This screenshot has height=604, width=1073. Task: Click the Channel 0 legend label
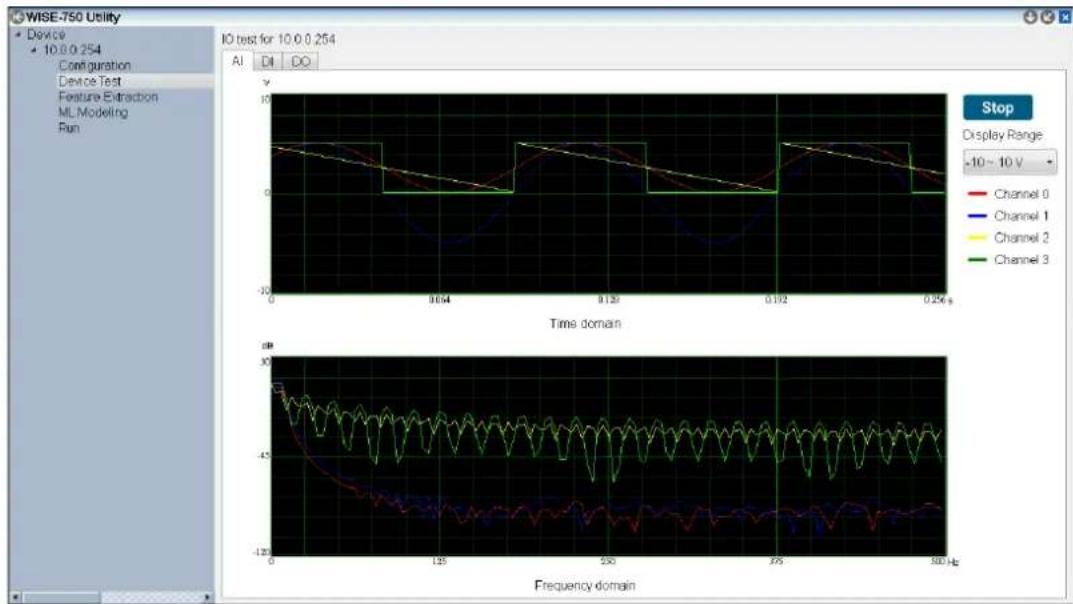pyautogui.click(x=1021, y=194)
